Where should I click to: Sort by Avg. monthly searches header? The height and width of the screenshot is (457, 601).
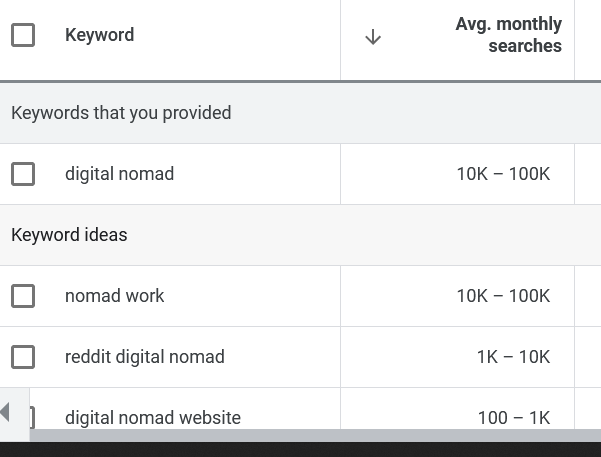pyautogui.click(x=508, y=36)
